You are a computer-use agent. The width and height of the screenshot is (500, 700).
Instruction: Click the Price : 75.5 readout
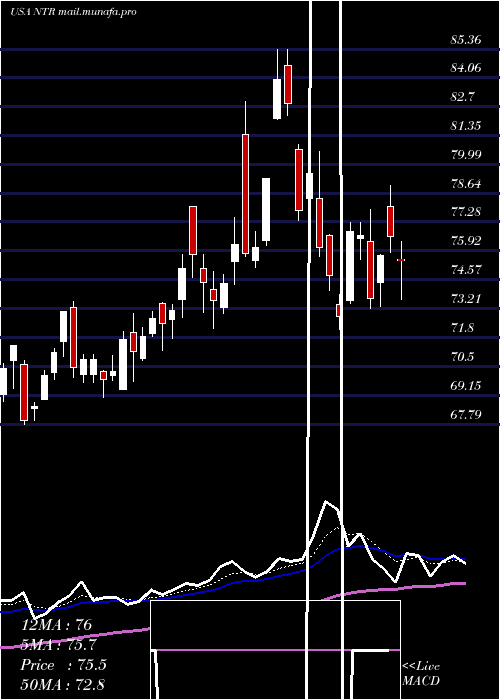click(x=63, y=665)
